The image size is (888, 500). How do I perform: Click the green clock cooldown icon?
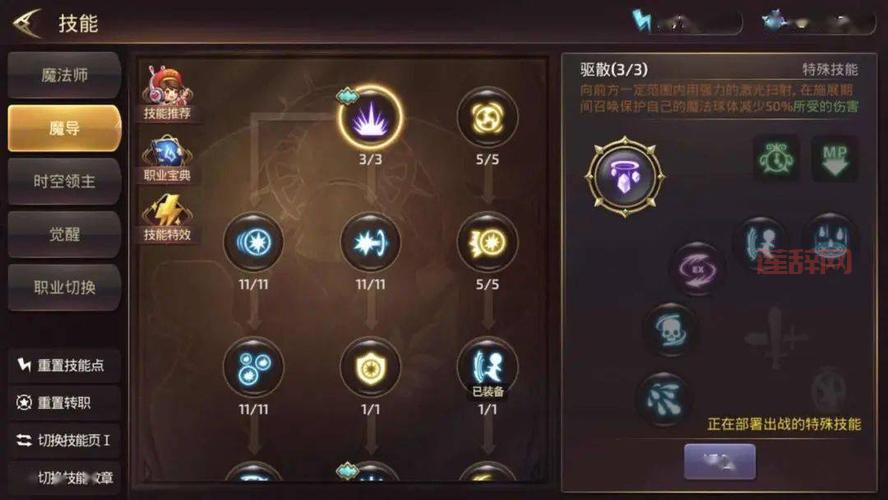776,159
